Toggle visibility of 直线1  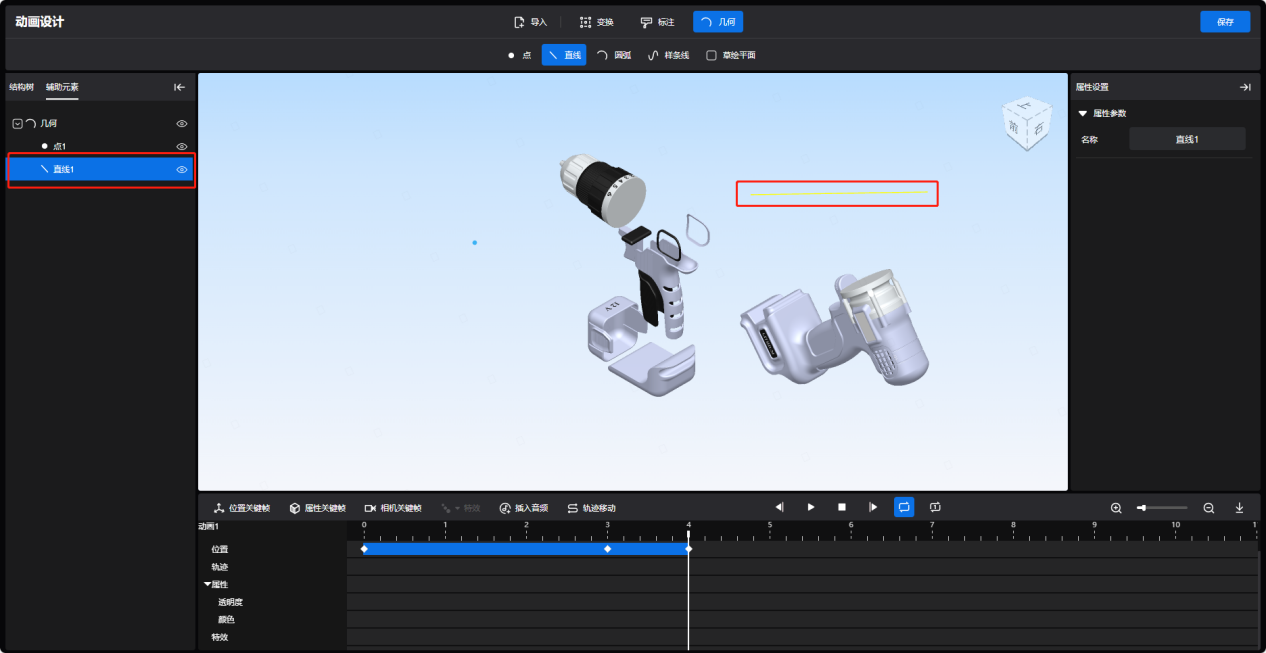pyautogui.click(x=182, y=170)
